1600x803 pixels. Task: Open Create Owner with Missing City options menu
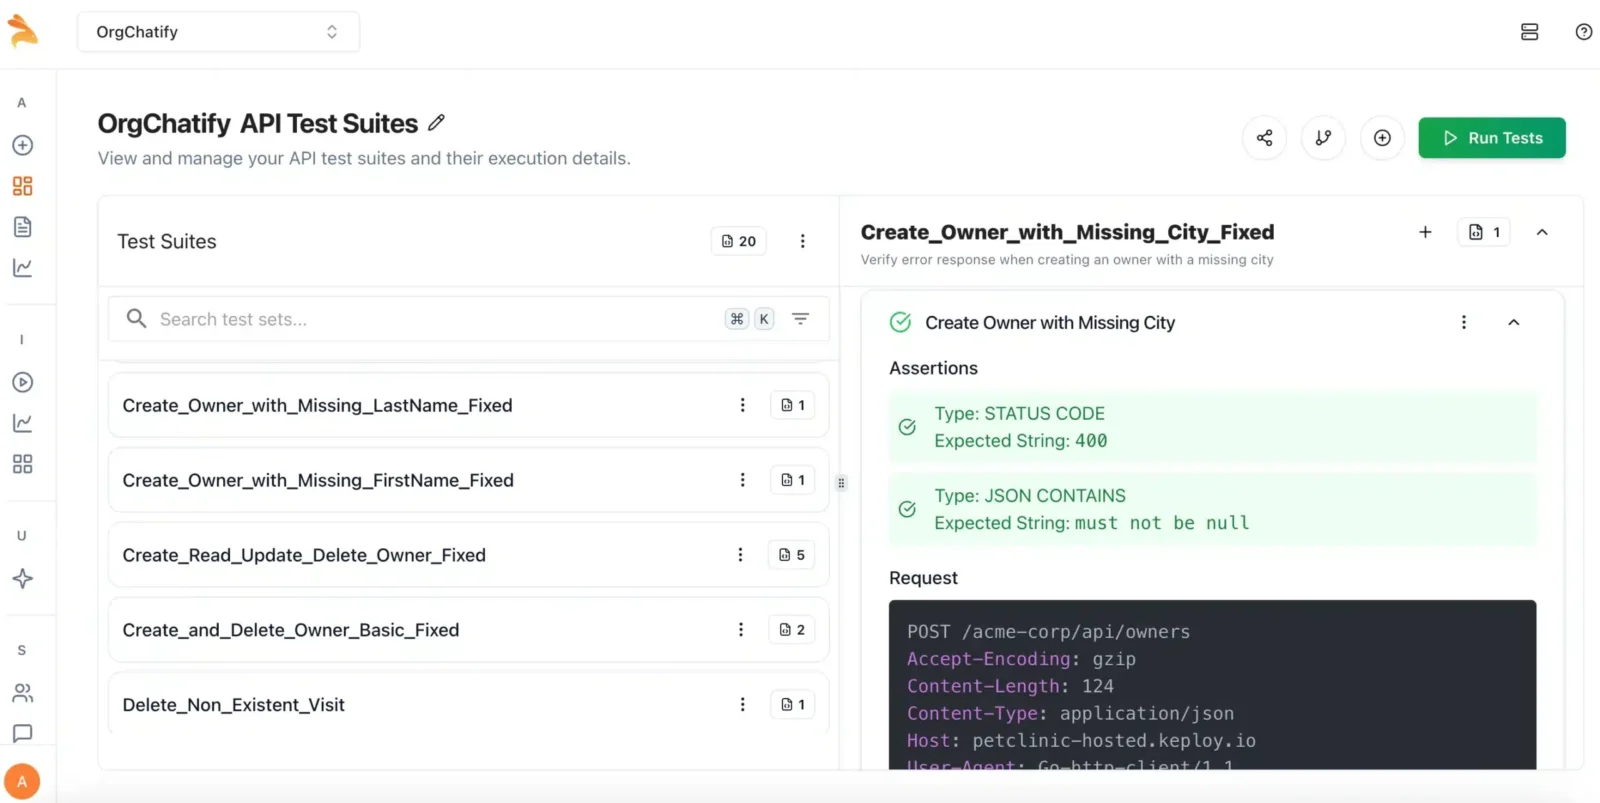(1464, 322)
